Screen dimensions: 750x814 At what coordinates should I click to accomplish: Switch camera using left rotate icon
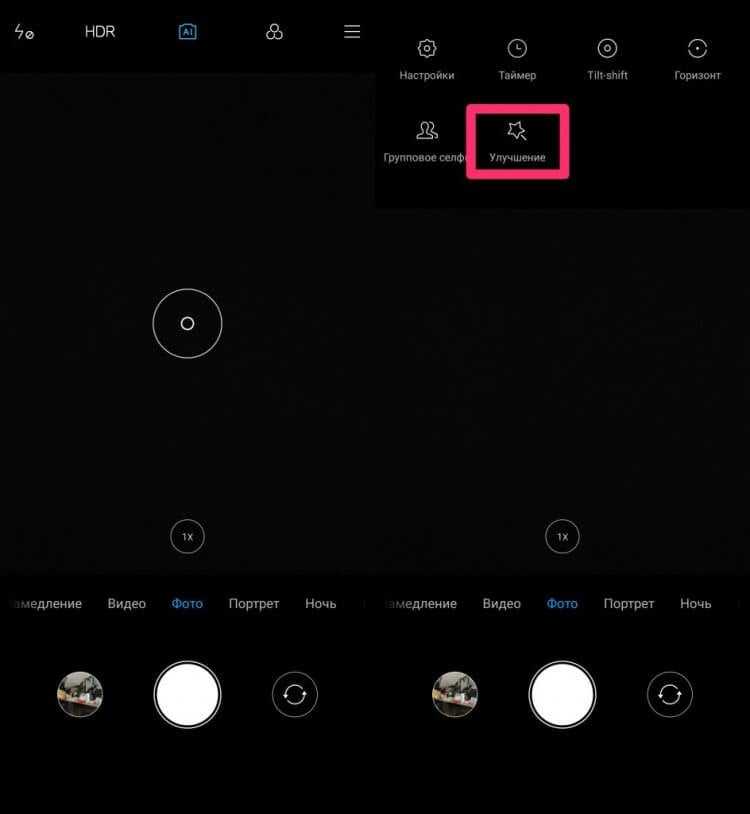point(295,695)
